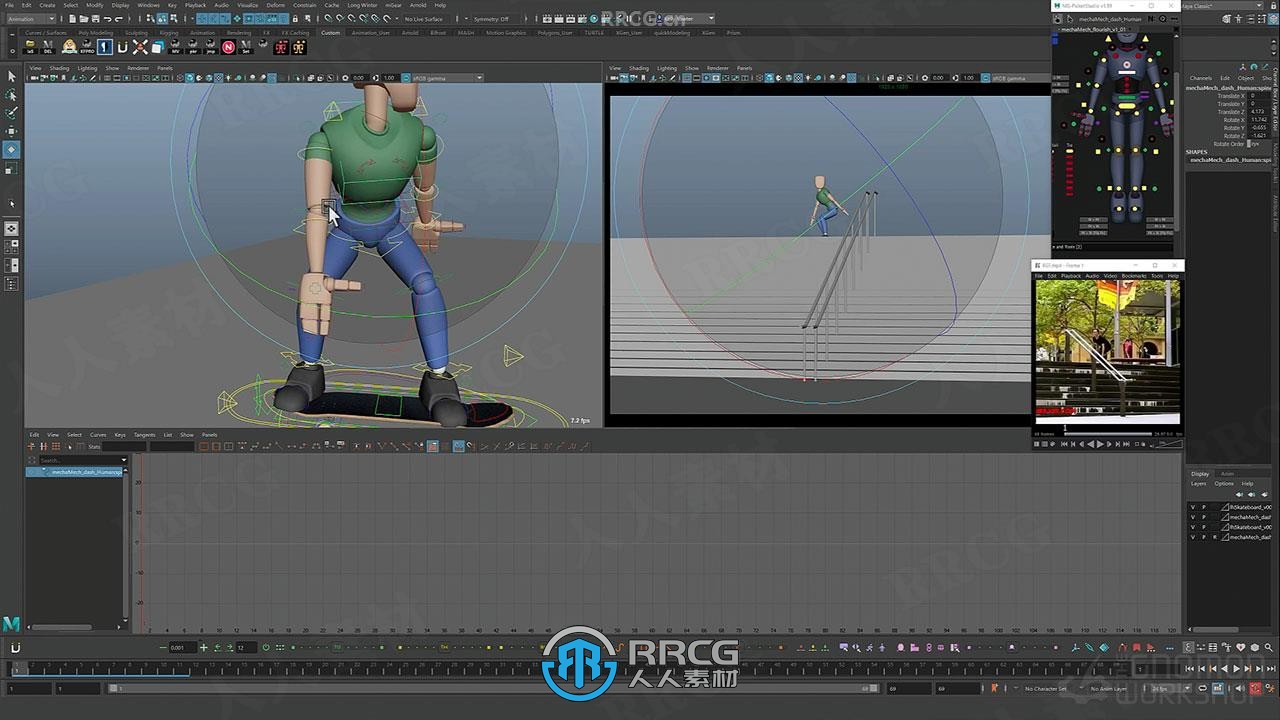Click the crossed-tools X shelf icon
The height and width of the screenshot is (720, 1280).
tap(140, 47)
